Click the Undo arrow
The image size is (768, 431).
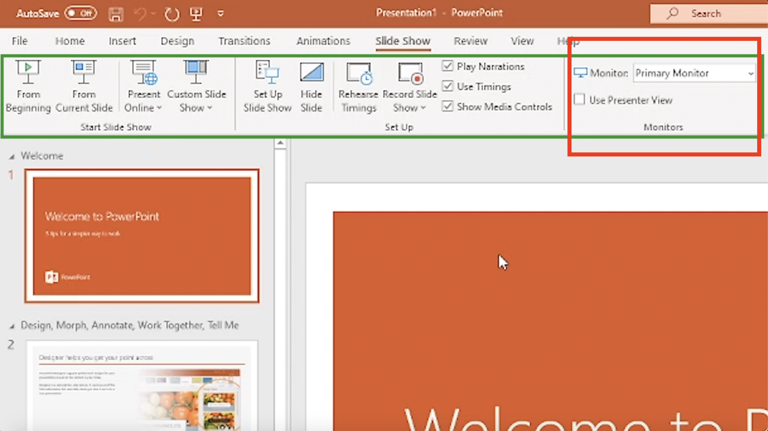(140, 14)
